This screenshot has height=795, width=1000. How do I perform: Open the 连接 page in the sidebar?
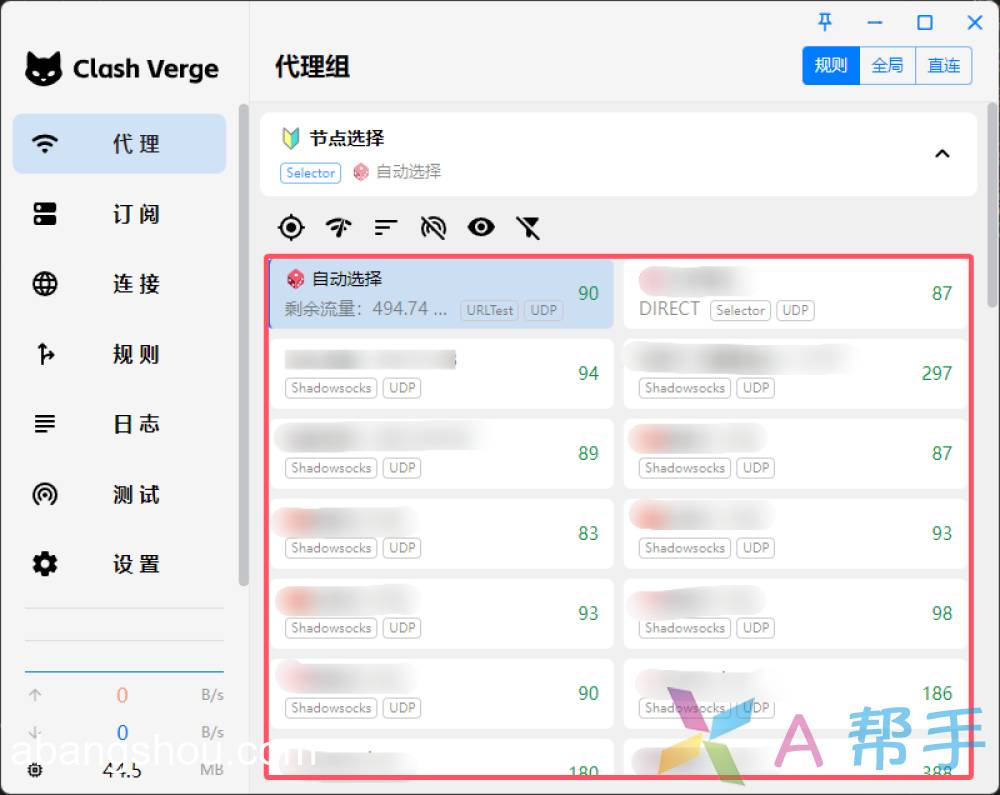pyautogui.click(x=119, y=284)
